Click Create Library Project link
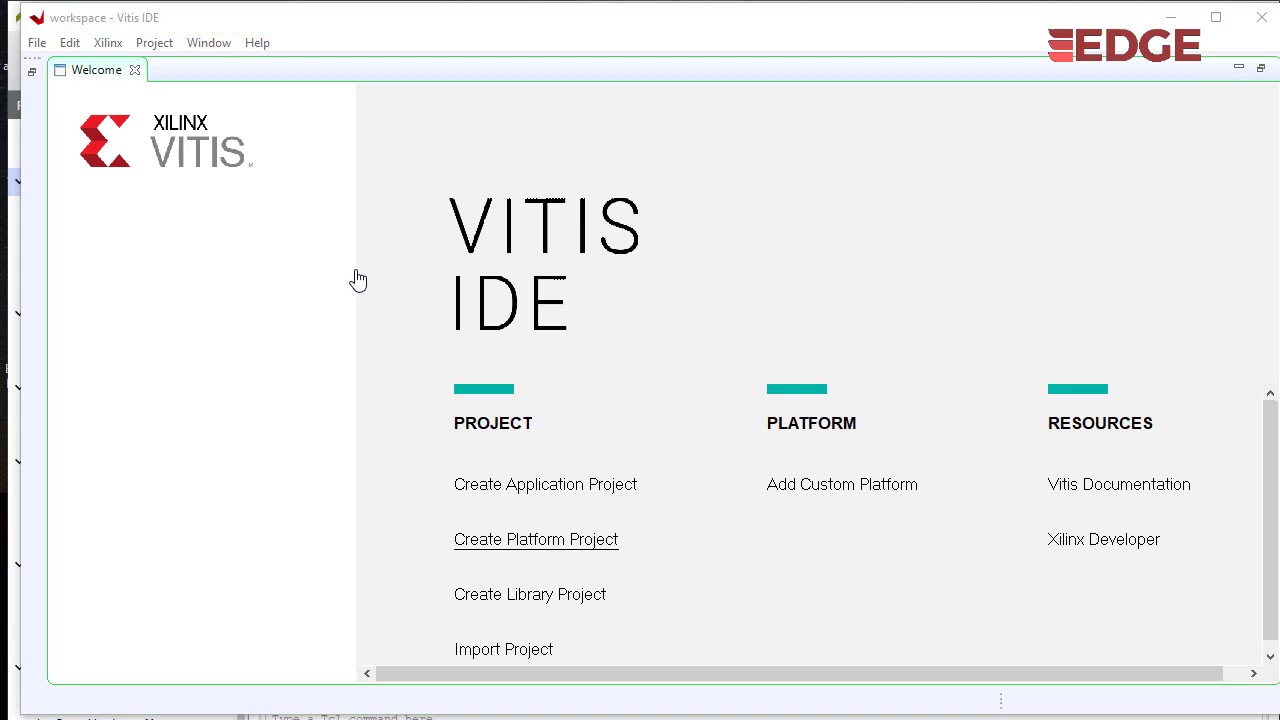The width and height of the screenshot is (1280, 720). coord(530,594)
